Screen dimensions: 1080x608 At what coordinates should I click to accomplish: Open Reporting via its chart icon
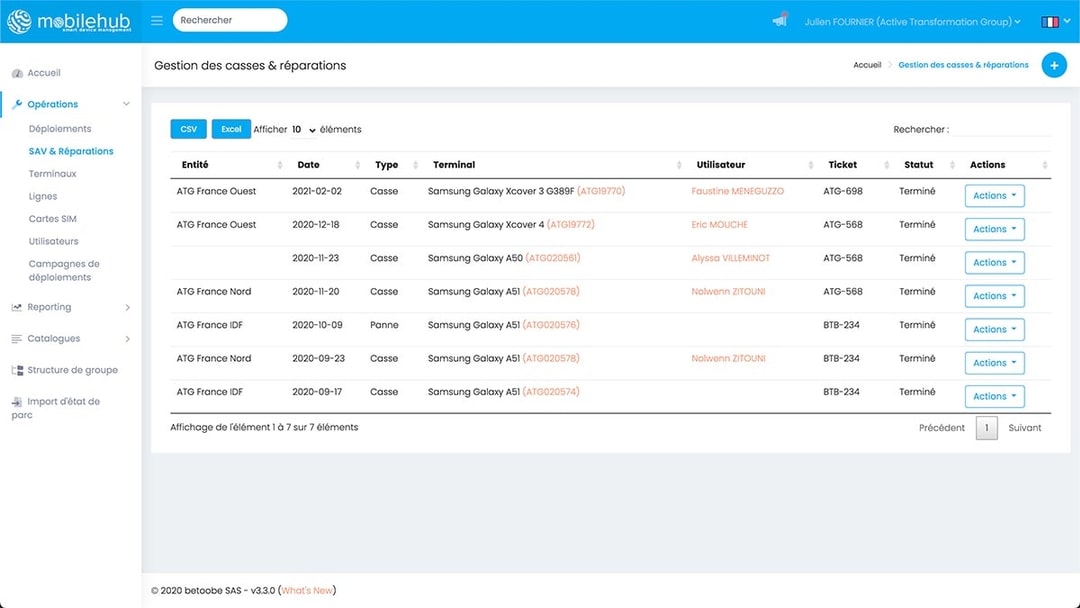[x=17, y=307]
